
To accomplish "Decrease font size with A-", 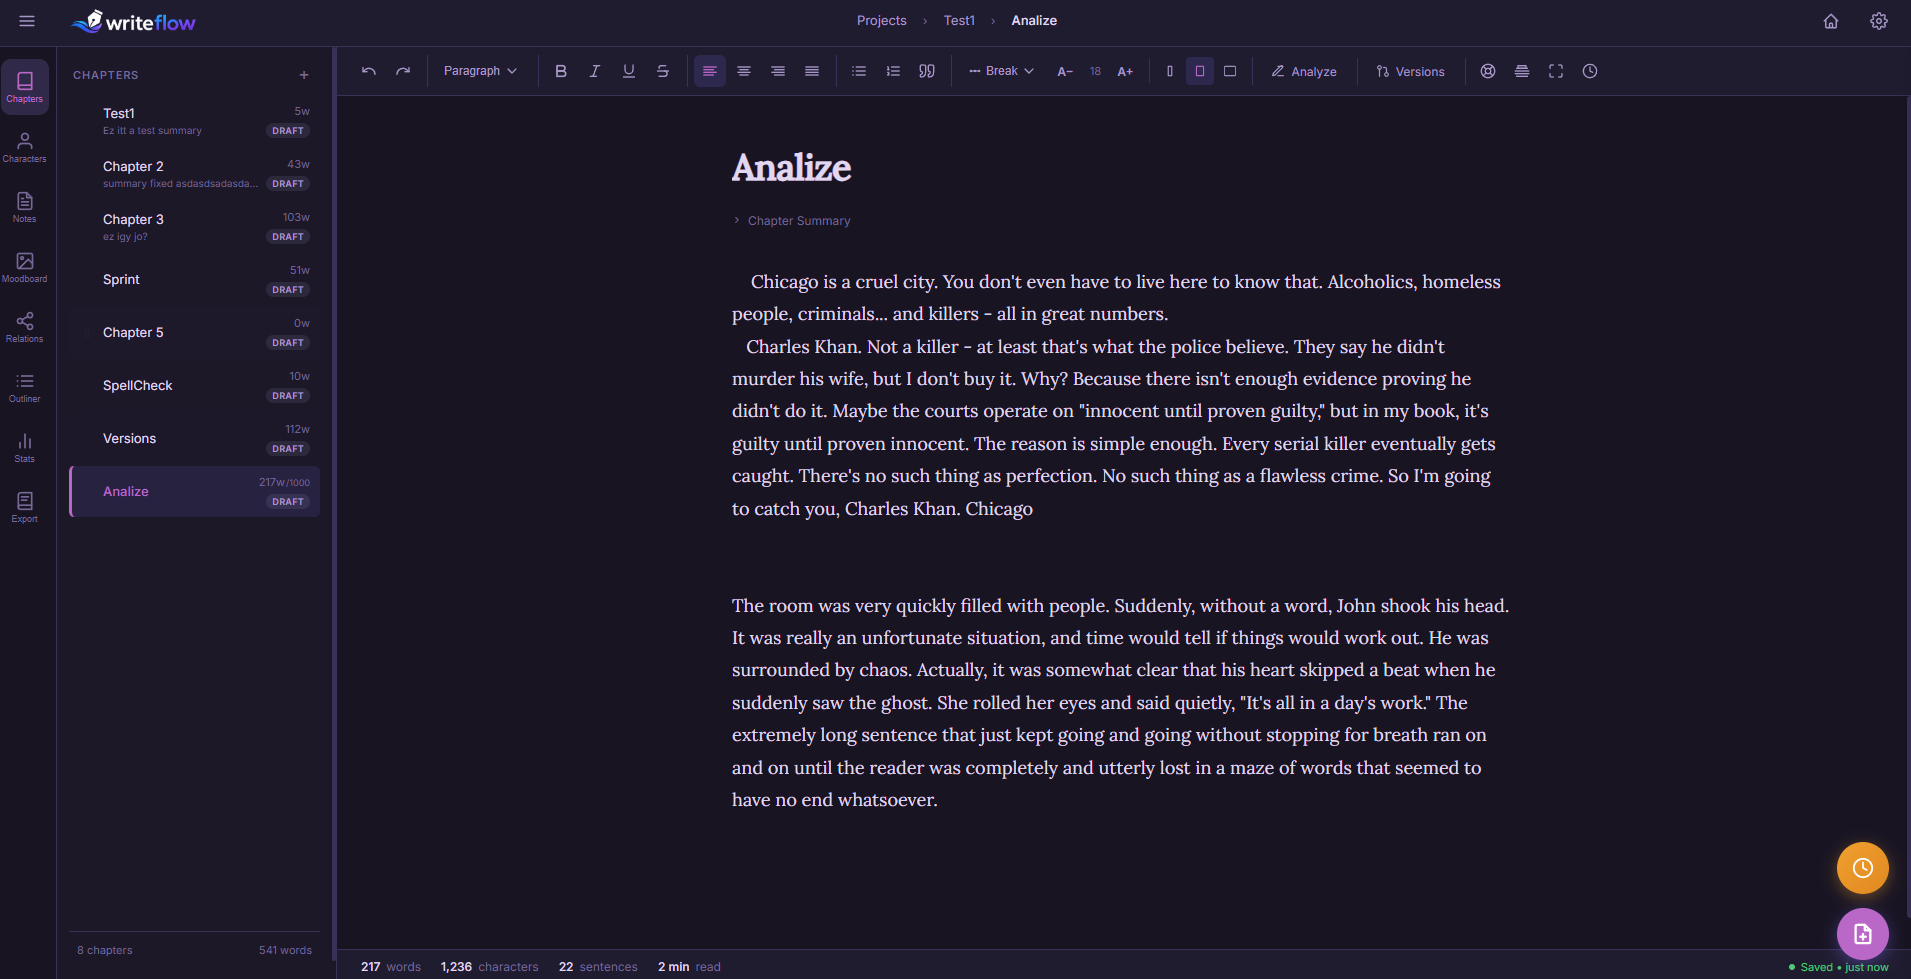I will [1065, 71].
